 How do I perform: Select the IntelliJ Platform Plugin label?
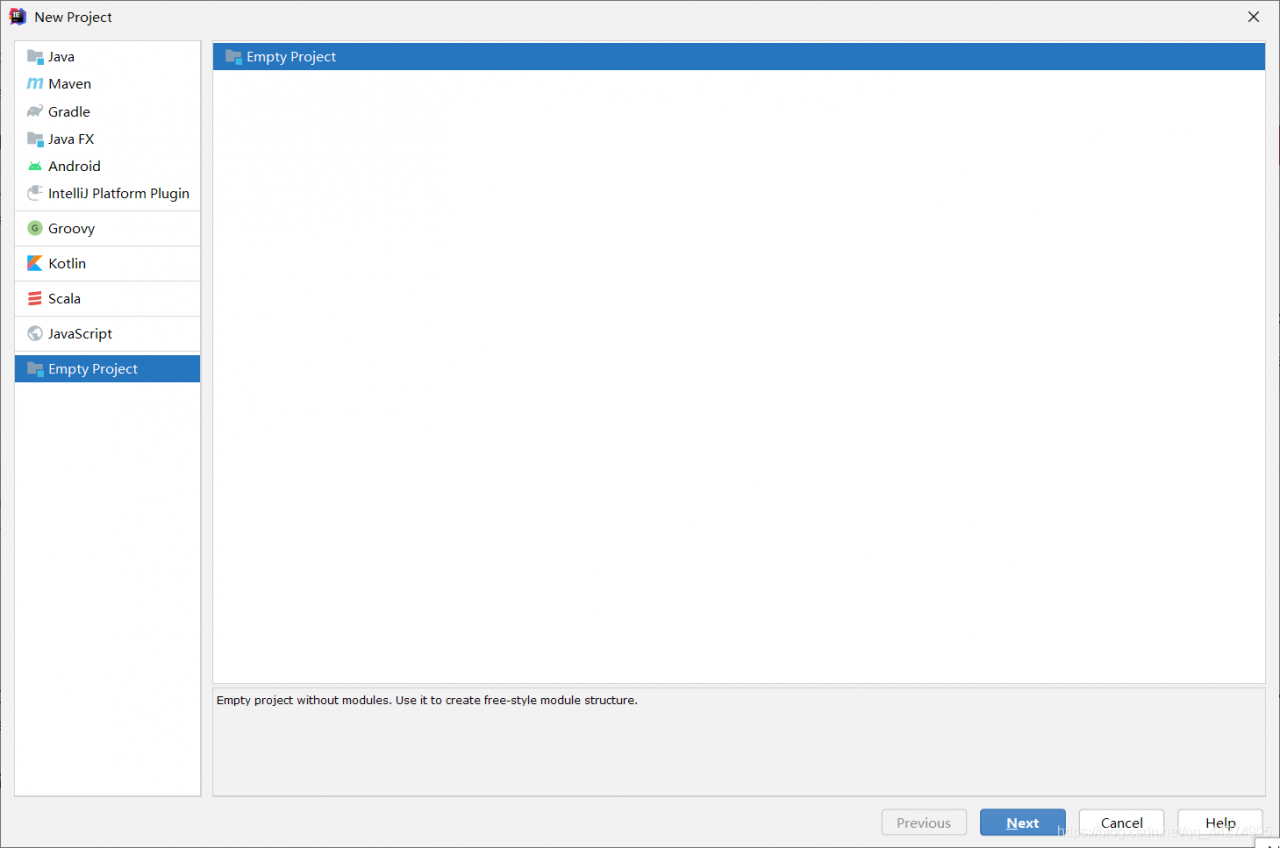click(119, 194)
